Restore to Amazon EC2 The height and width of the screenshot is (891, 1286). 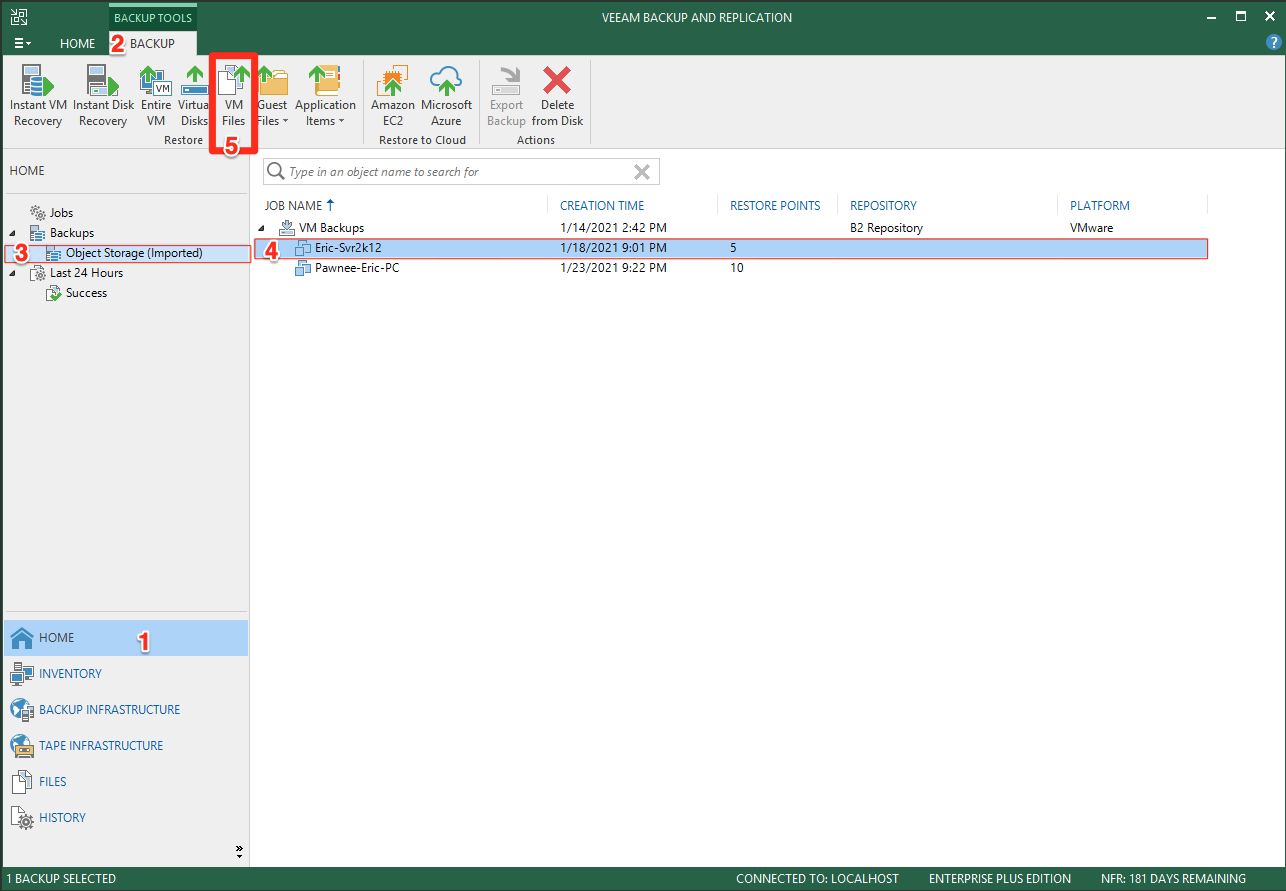(x=393, y=96)
